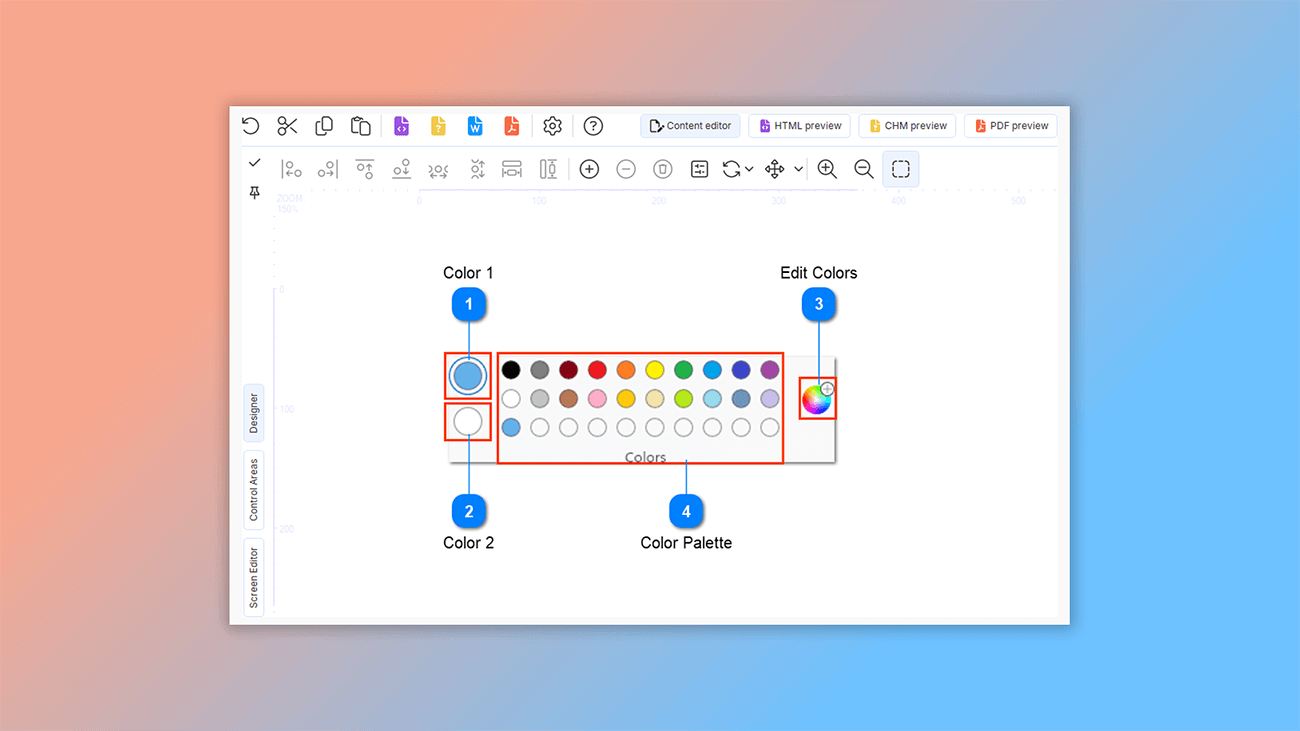1300x731 pixels.
Task: Open the move tool dropdown chevron
Action: click(798, 169)
